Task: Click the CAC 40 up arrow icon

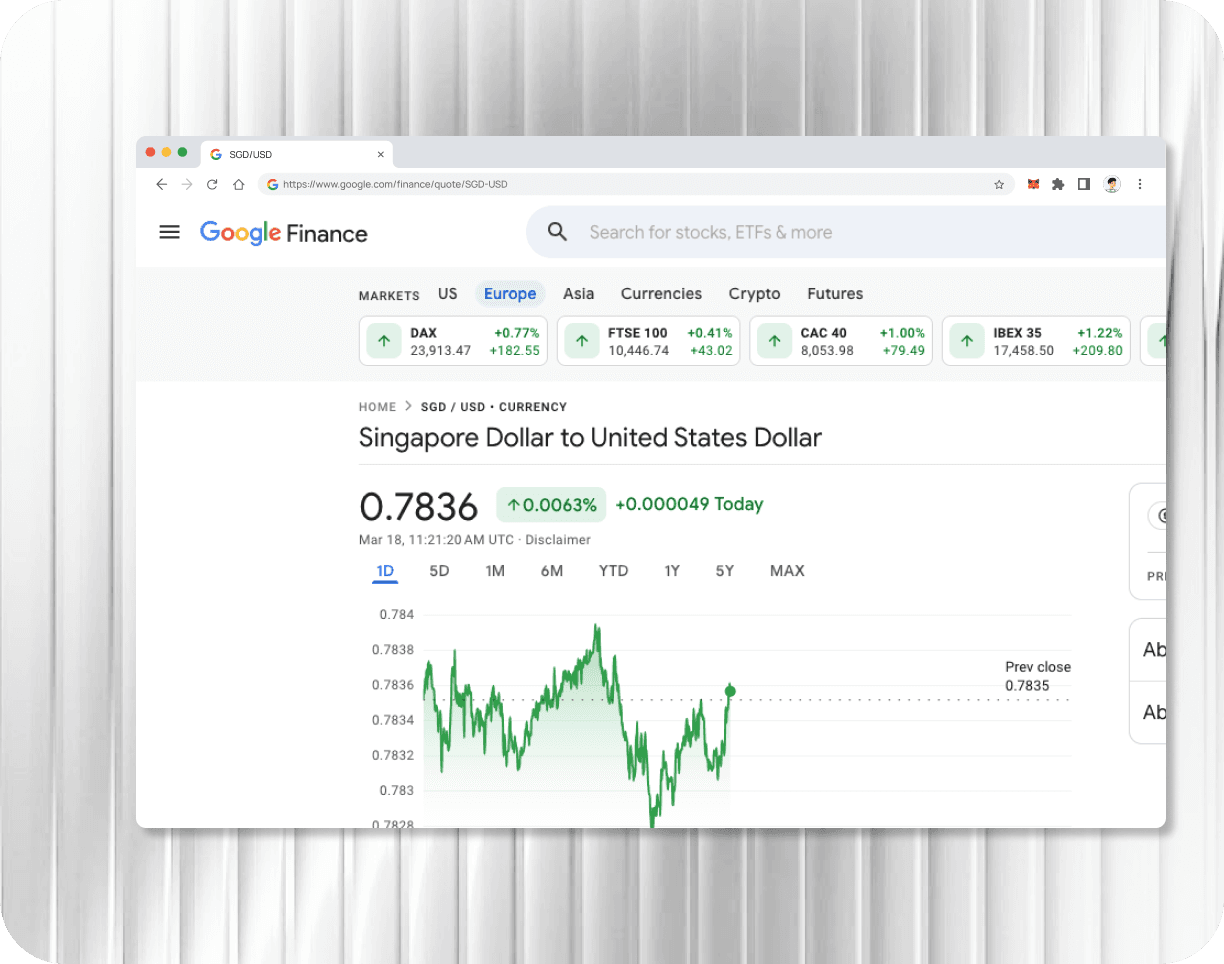Action: [x=774, y=341]
